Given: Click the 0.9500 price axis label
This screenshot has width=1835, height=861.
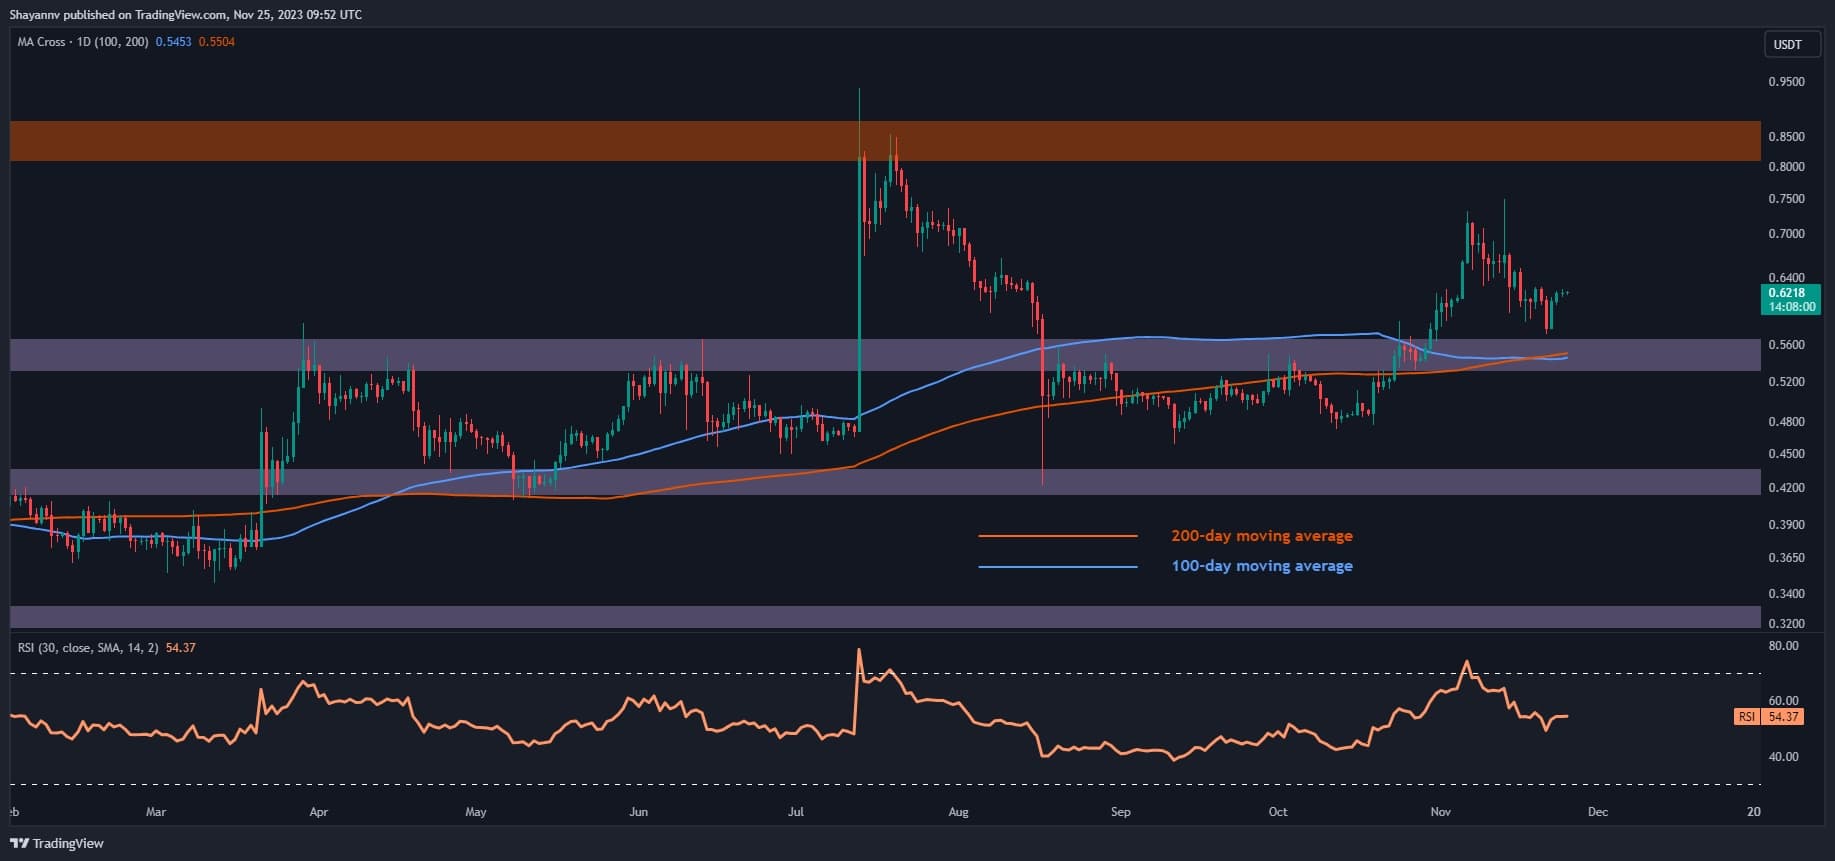Looking at the screenshot, I should click(1786, 82).
